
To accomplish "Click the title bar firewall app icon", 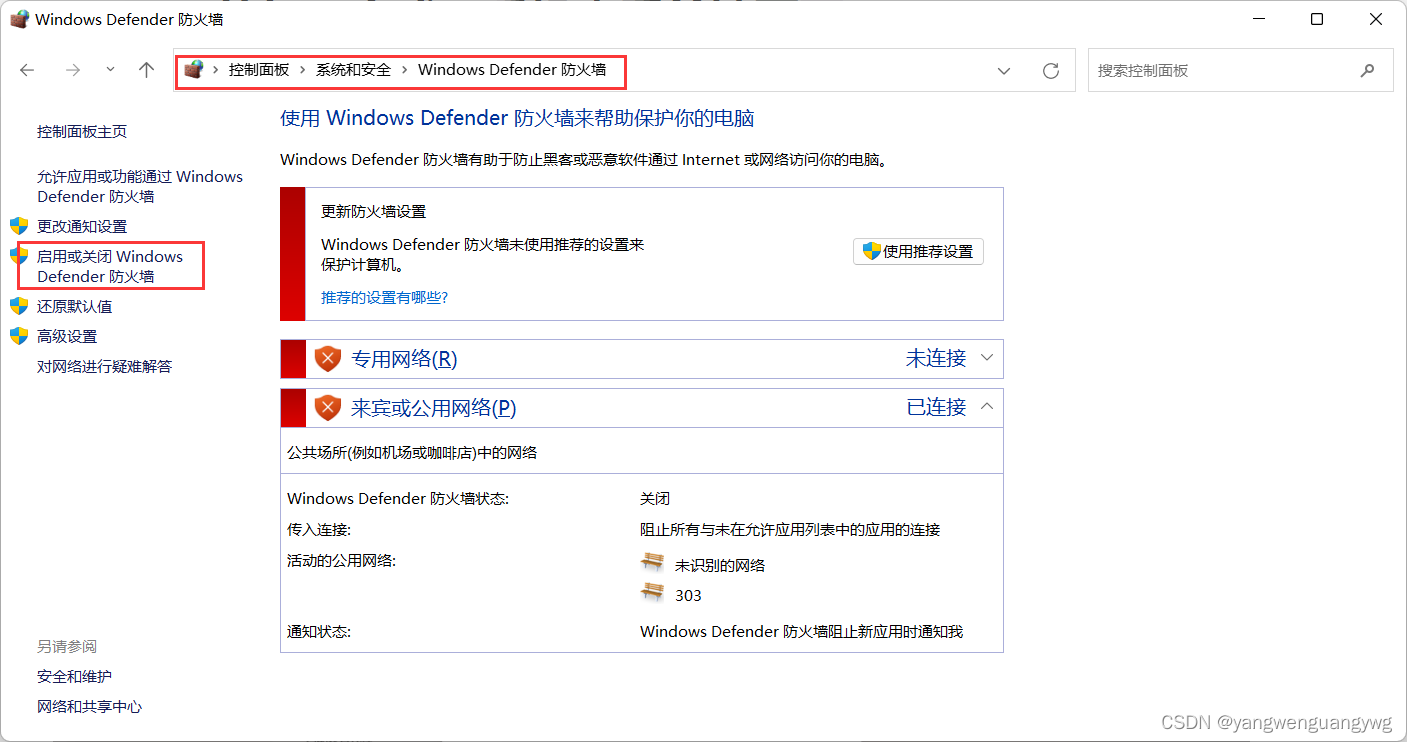I will (x=20, y=19).
